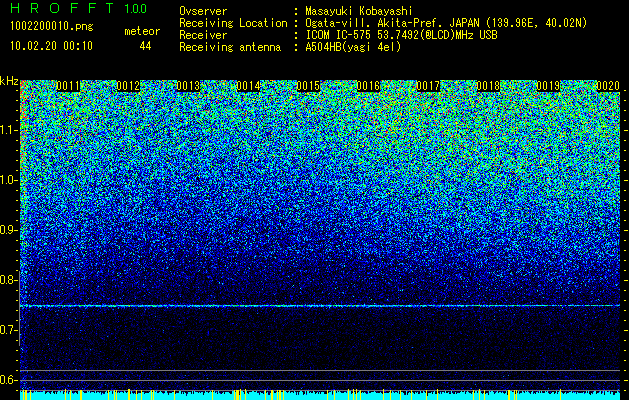
Task: Click the date stamp 10.02.20 00:10
Action: [51, 46]
